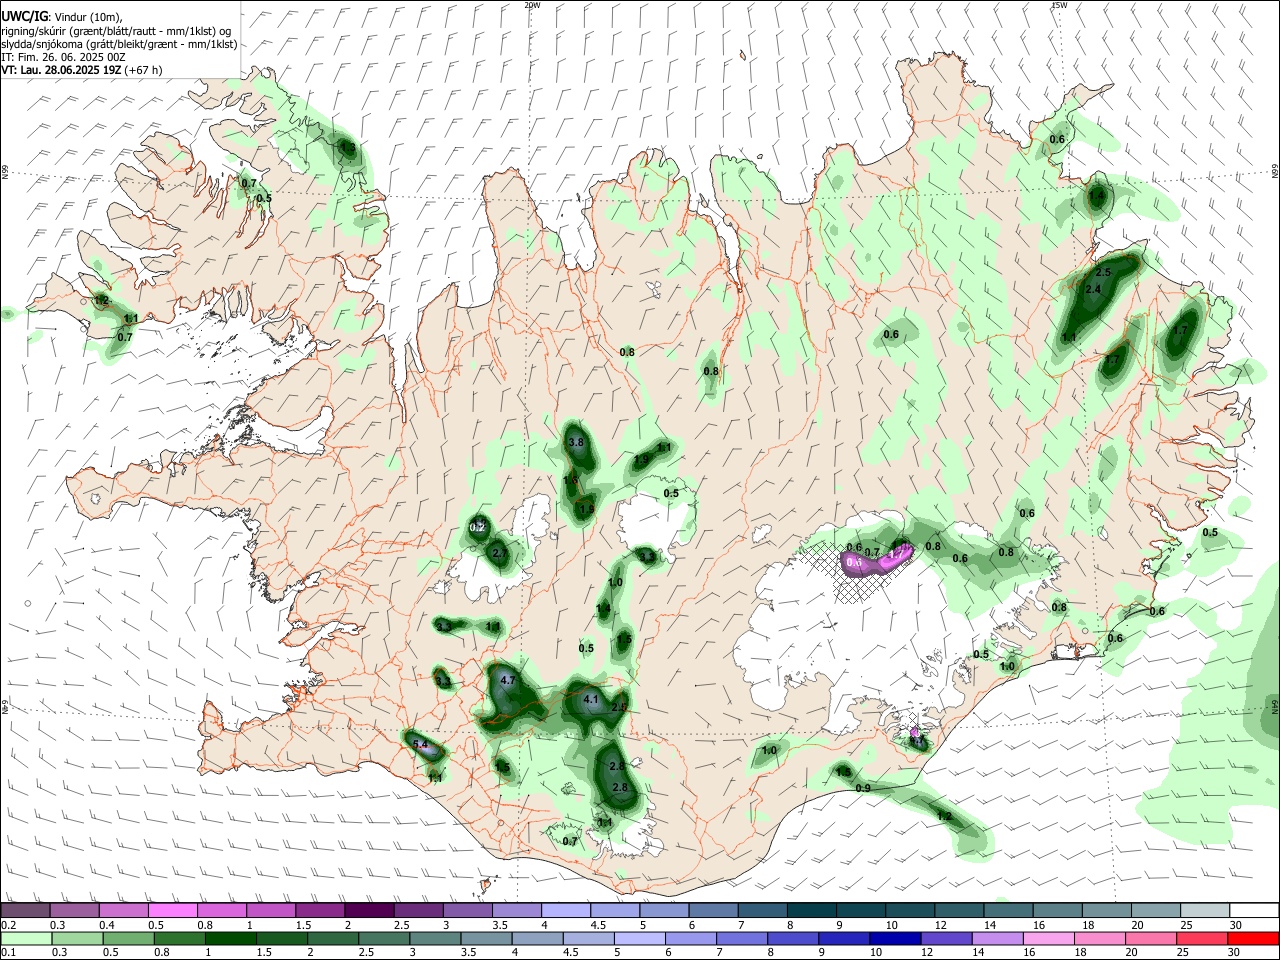Image resolution: width=1280 pixels, height=960 pixels.
Task: Click the '15W' longitude label at the top
Action: tap(1059, 5)
